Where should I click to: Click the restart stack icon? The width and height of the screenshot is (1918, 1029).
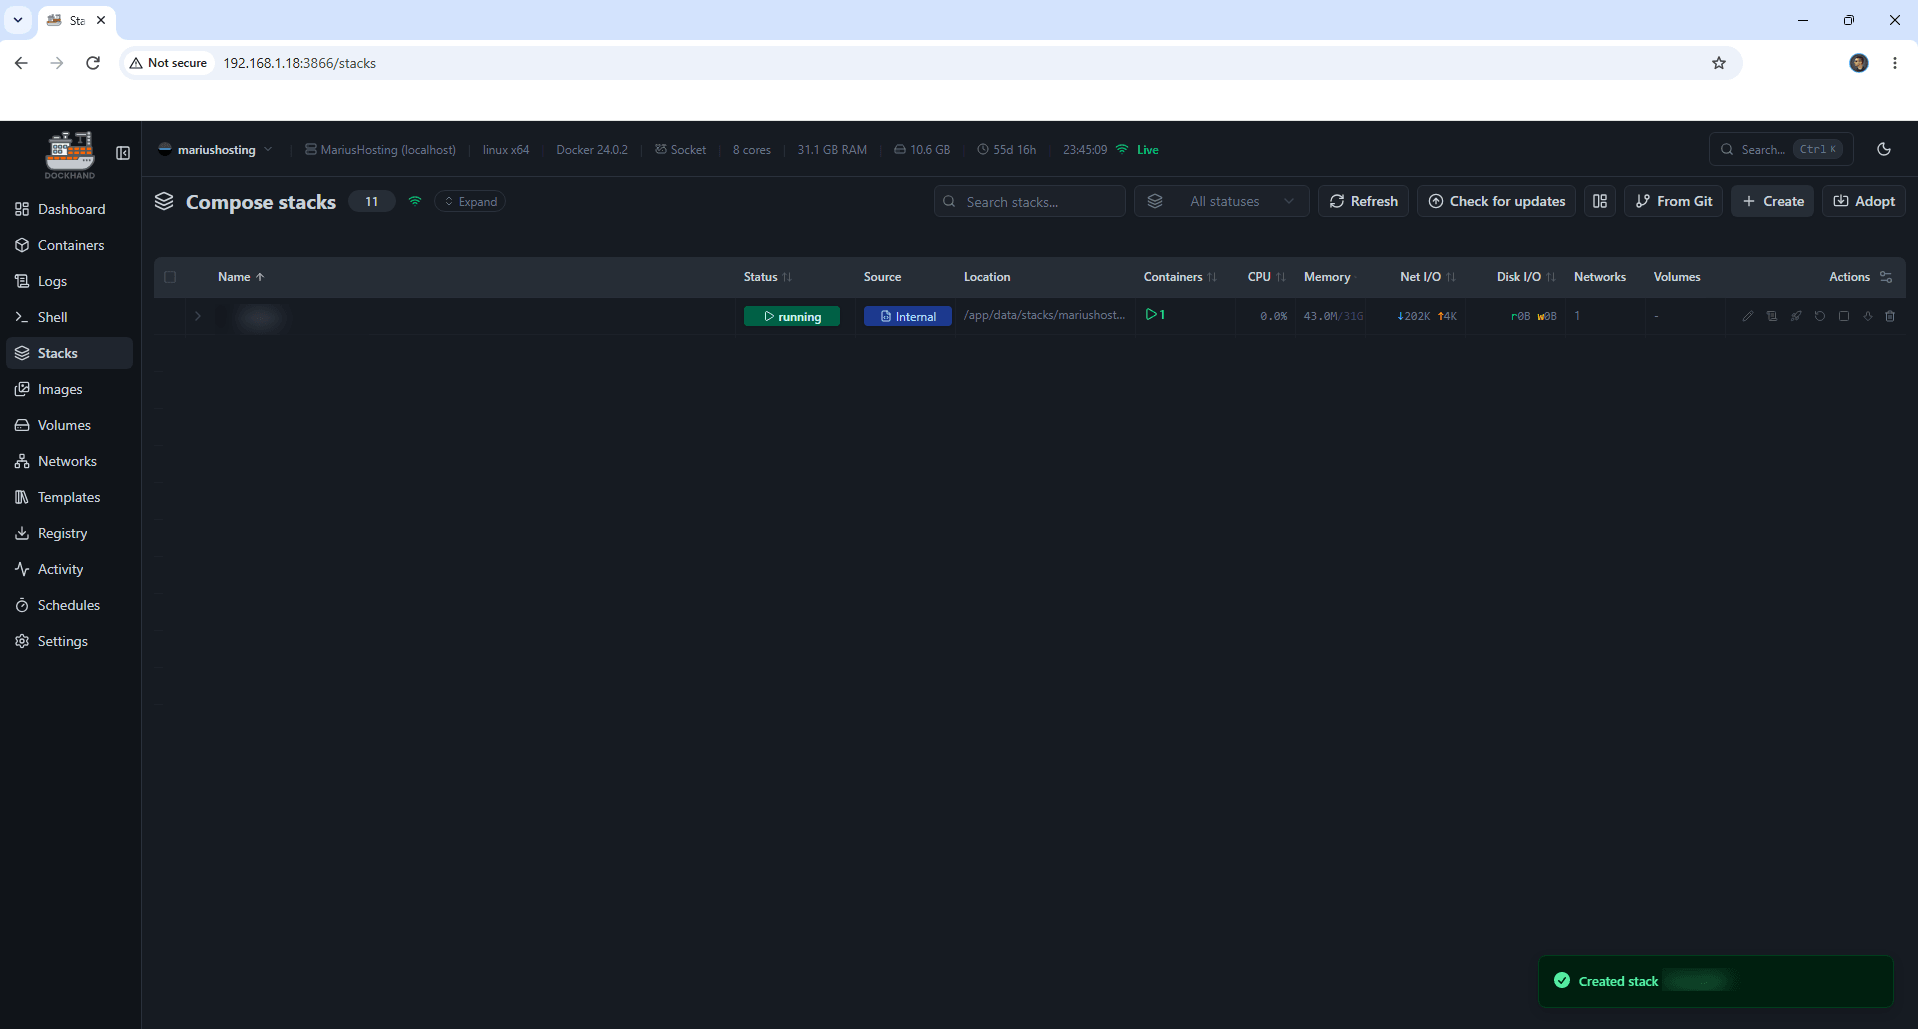(1819, 316)
